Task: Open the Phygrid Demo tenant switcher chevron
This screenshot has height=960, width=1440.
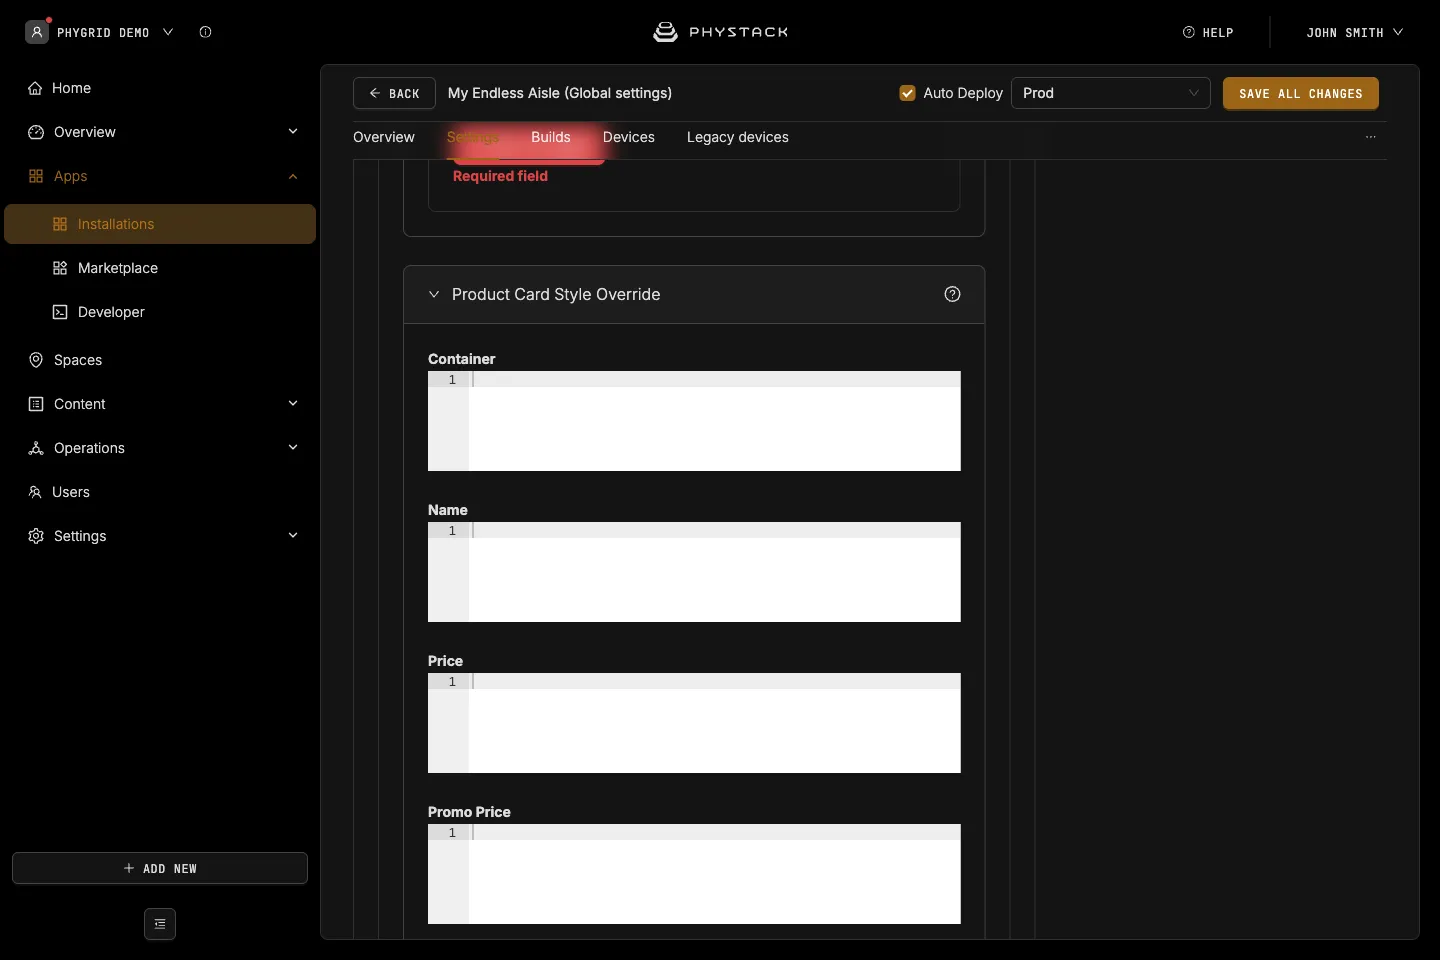Action: (x=168, y=32)
